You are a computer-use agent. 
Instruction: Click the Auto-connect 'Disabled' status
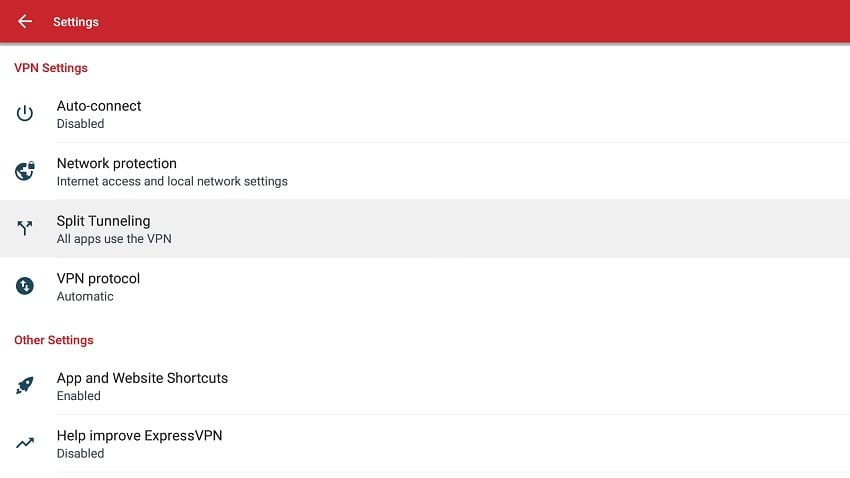click(80, 124)
